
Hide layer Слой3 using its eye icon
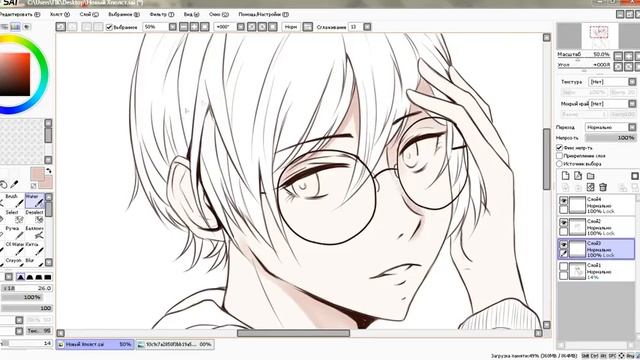point(564,244)
